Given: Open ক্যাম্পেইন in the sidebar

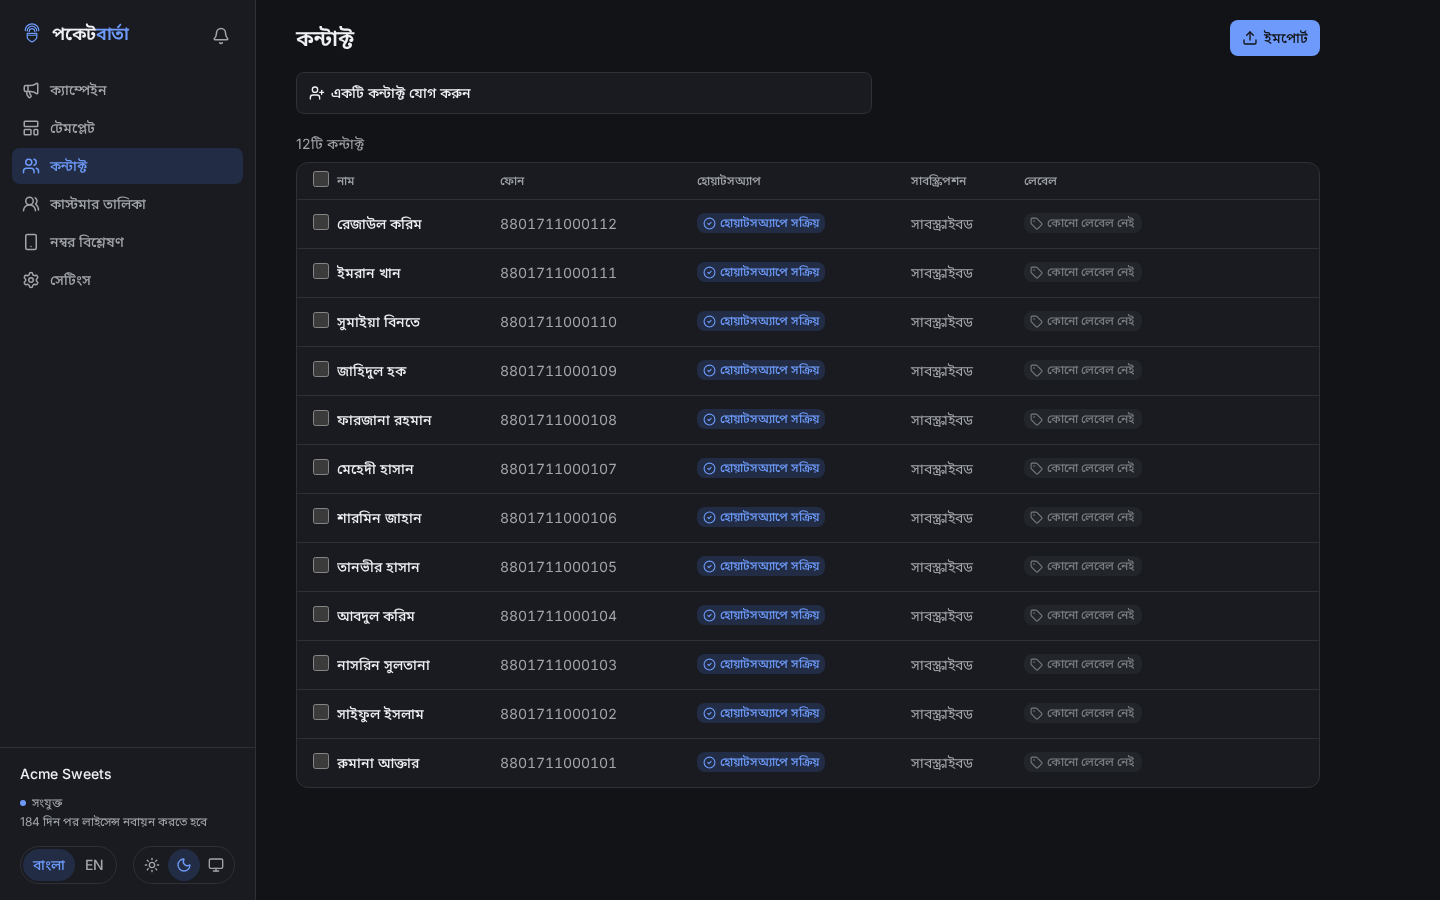Looking at the screenshot, I should 127,90.
